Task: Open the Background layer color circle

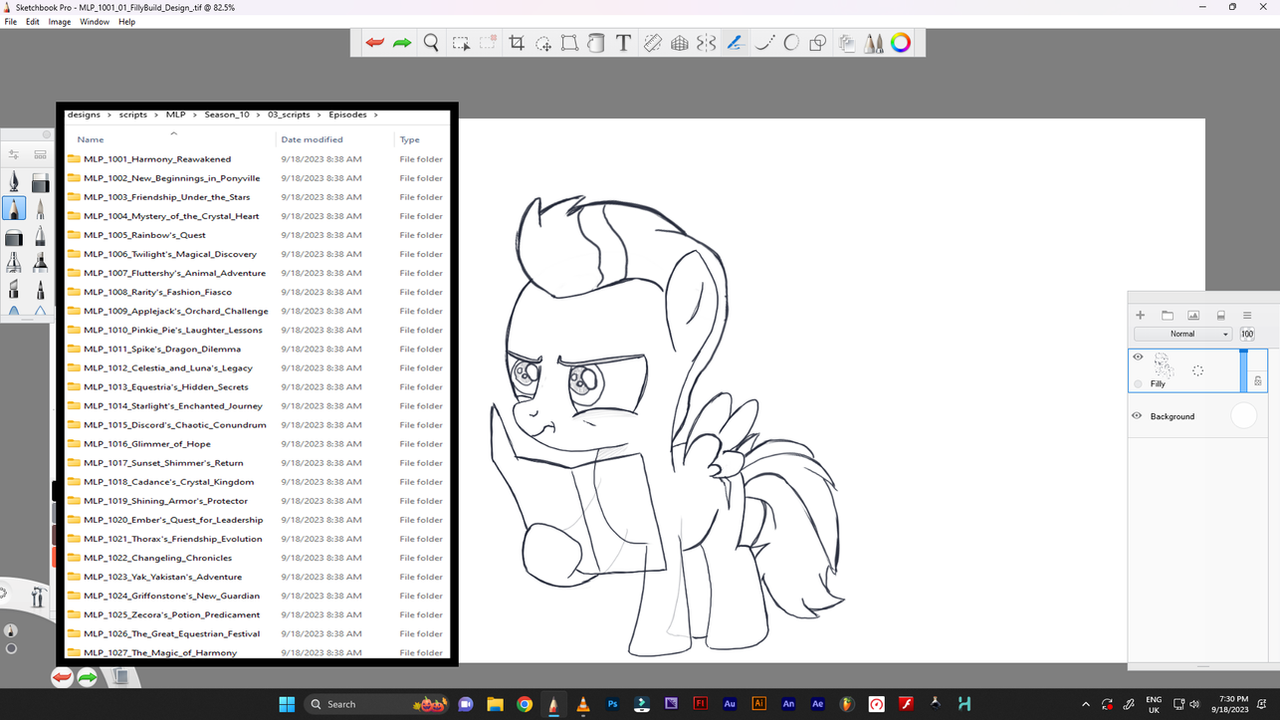Action: [x=1243, y=416]
